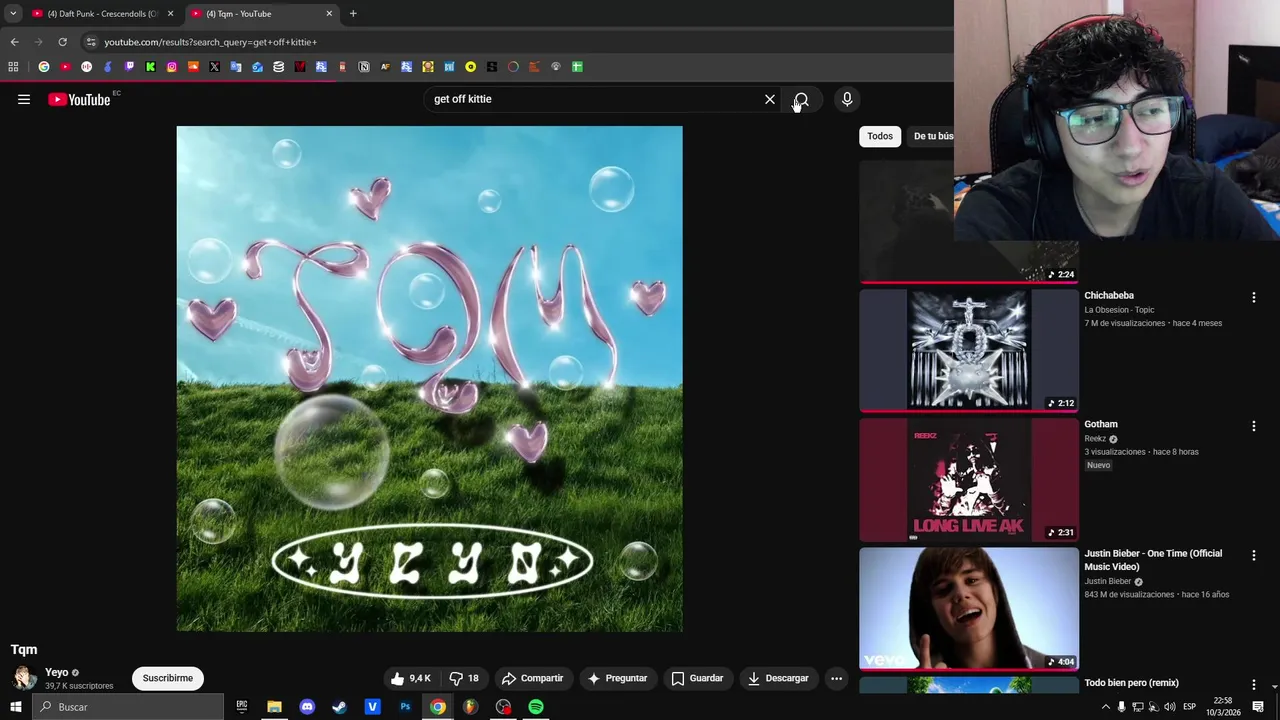Image resolution: width=1280 pixels, height=720 pixels.
Task: Dislike the Tqm video
Action: pyautogui.click(x=464, y=678)
